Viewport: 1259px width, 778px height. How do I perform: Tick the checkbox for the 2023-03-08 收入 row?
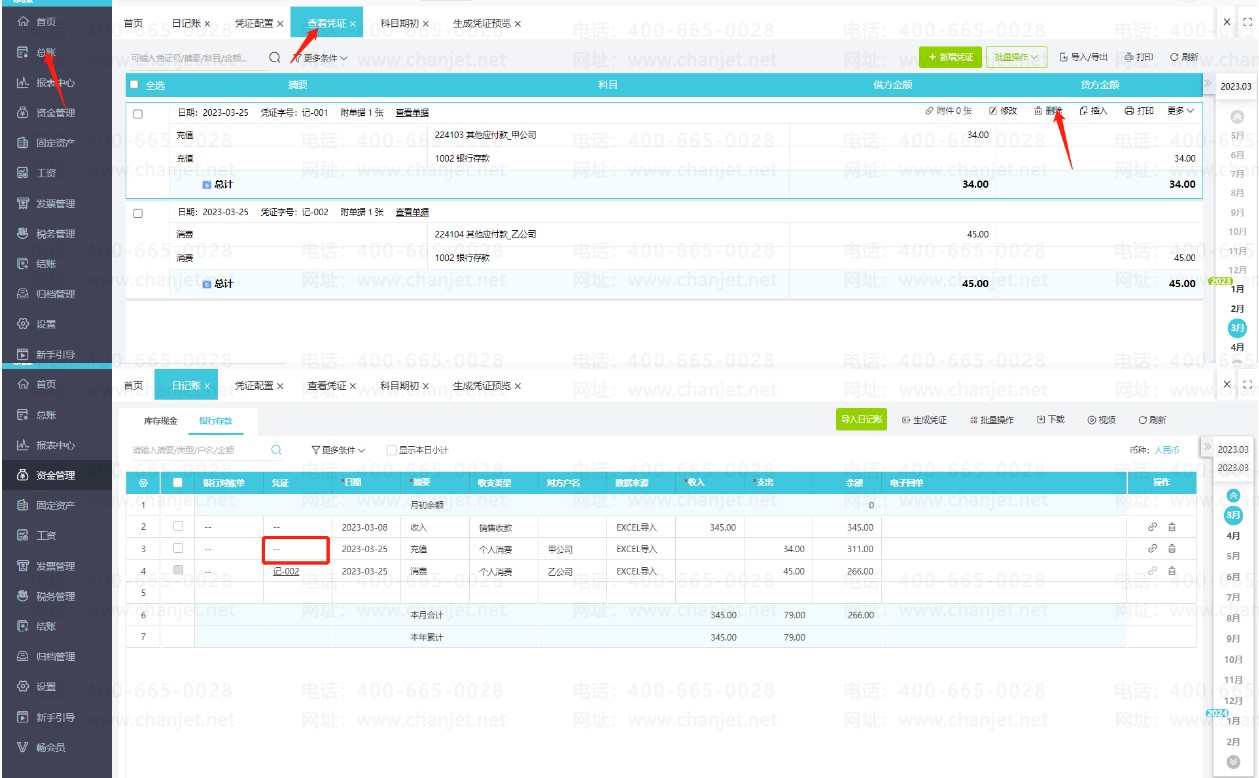[x=178, y=526]
